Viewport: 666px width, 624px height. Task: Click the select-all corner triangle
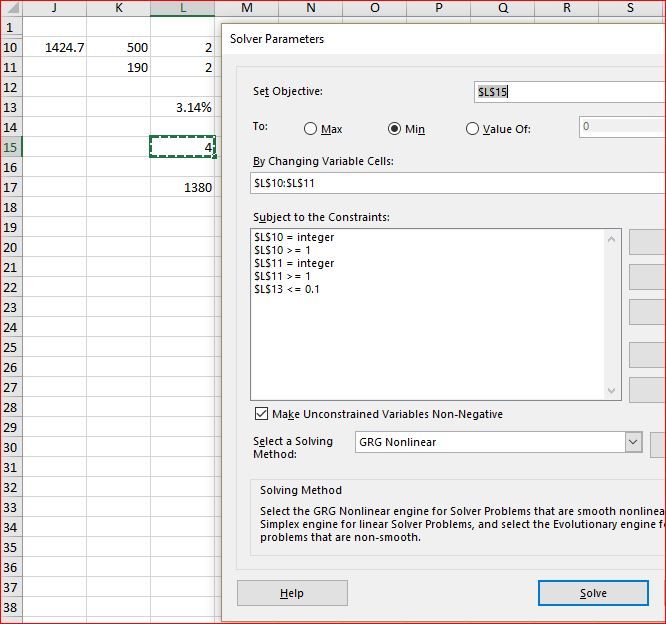coord(11,8)
